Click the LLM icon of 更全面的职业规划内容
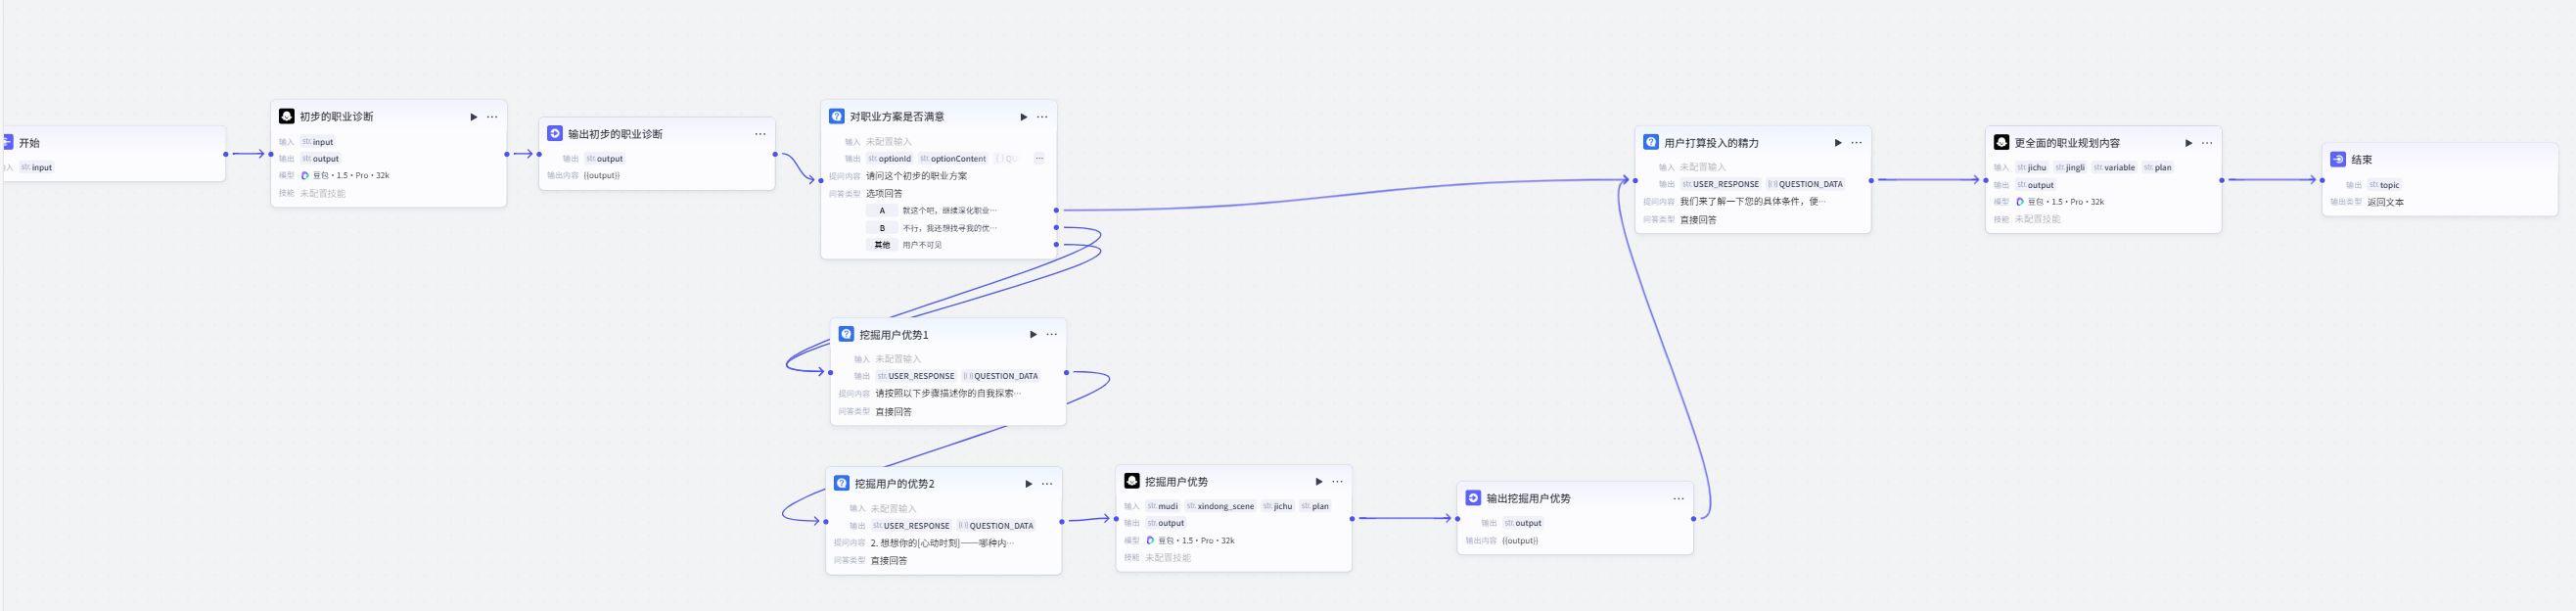This screenshot has height=611, width=2576. click(2001, 142)
